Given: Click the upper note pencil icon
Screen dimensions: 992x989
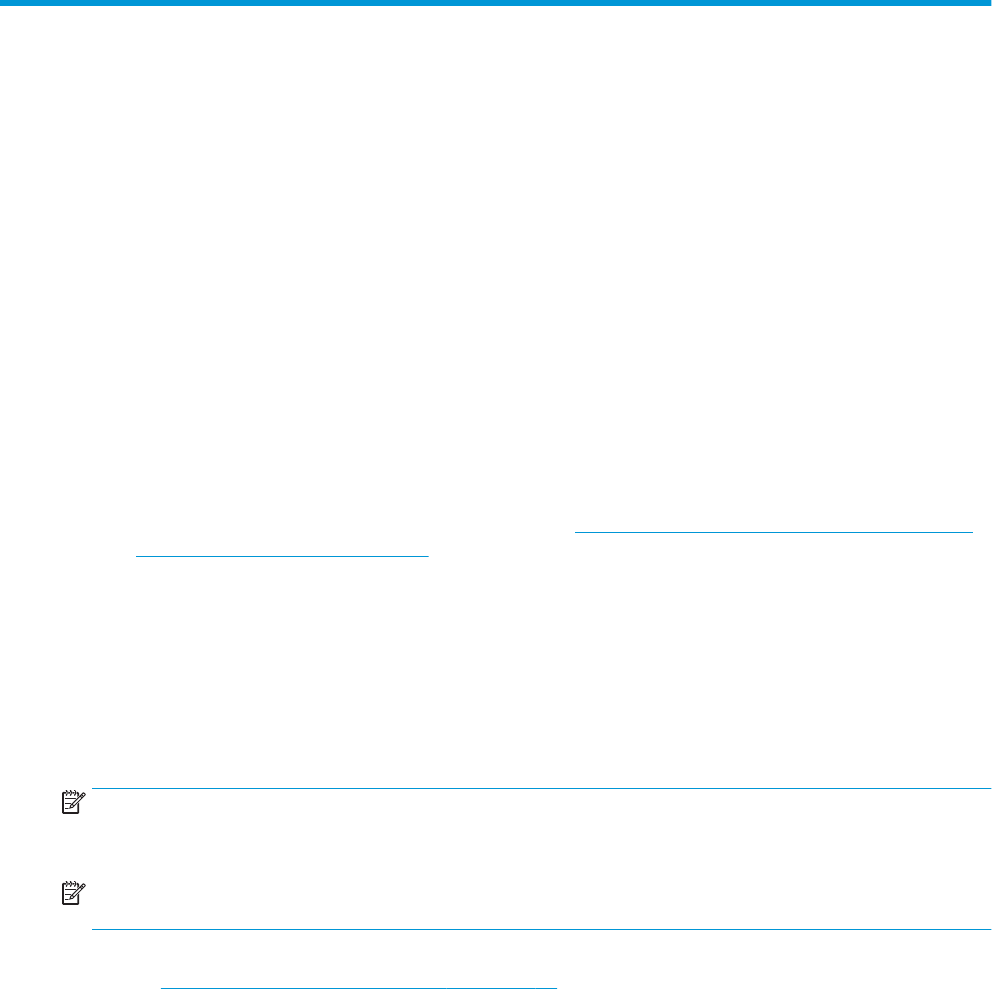Looking at the screenshot, I should click(x=73, y=802).
